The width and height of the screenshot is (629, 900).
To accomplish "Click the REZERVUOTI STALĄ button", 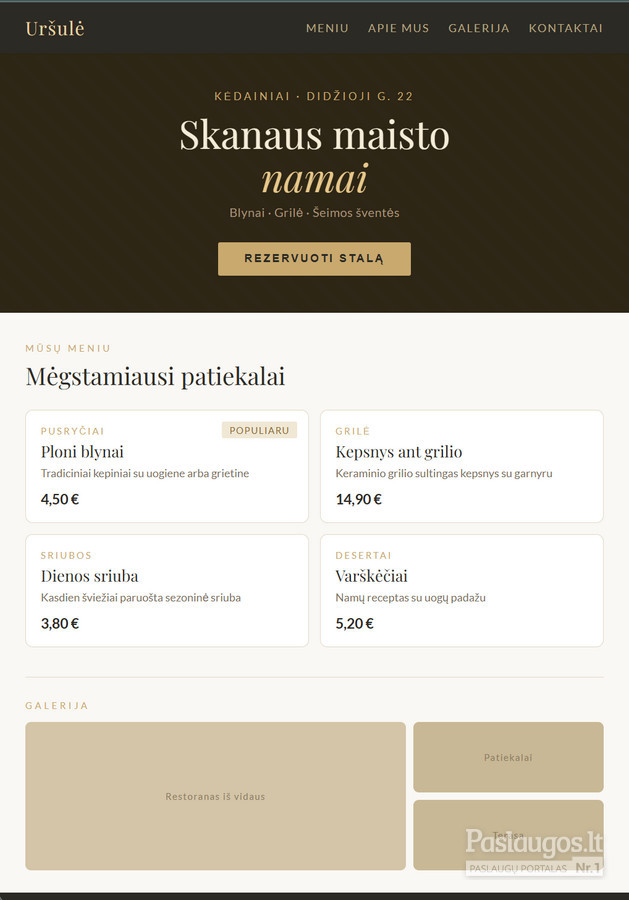I will [x=314, y=258].
